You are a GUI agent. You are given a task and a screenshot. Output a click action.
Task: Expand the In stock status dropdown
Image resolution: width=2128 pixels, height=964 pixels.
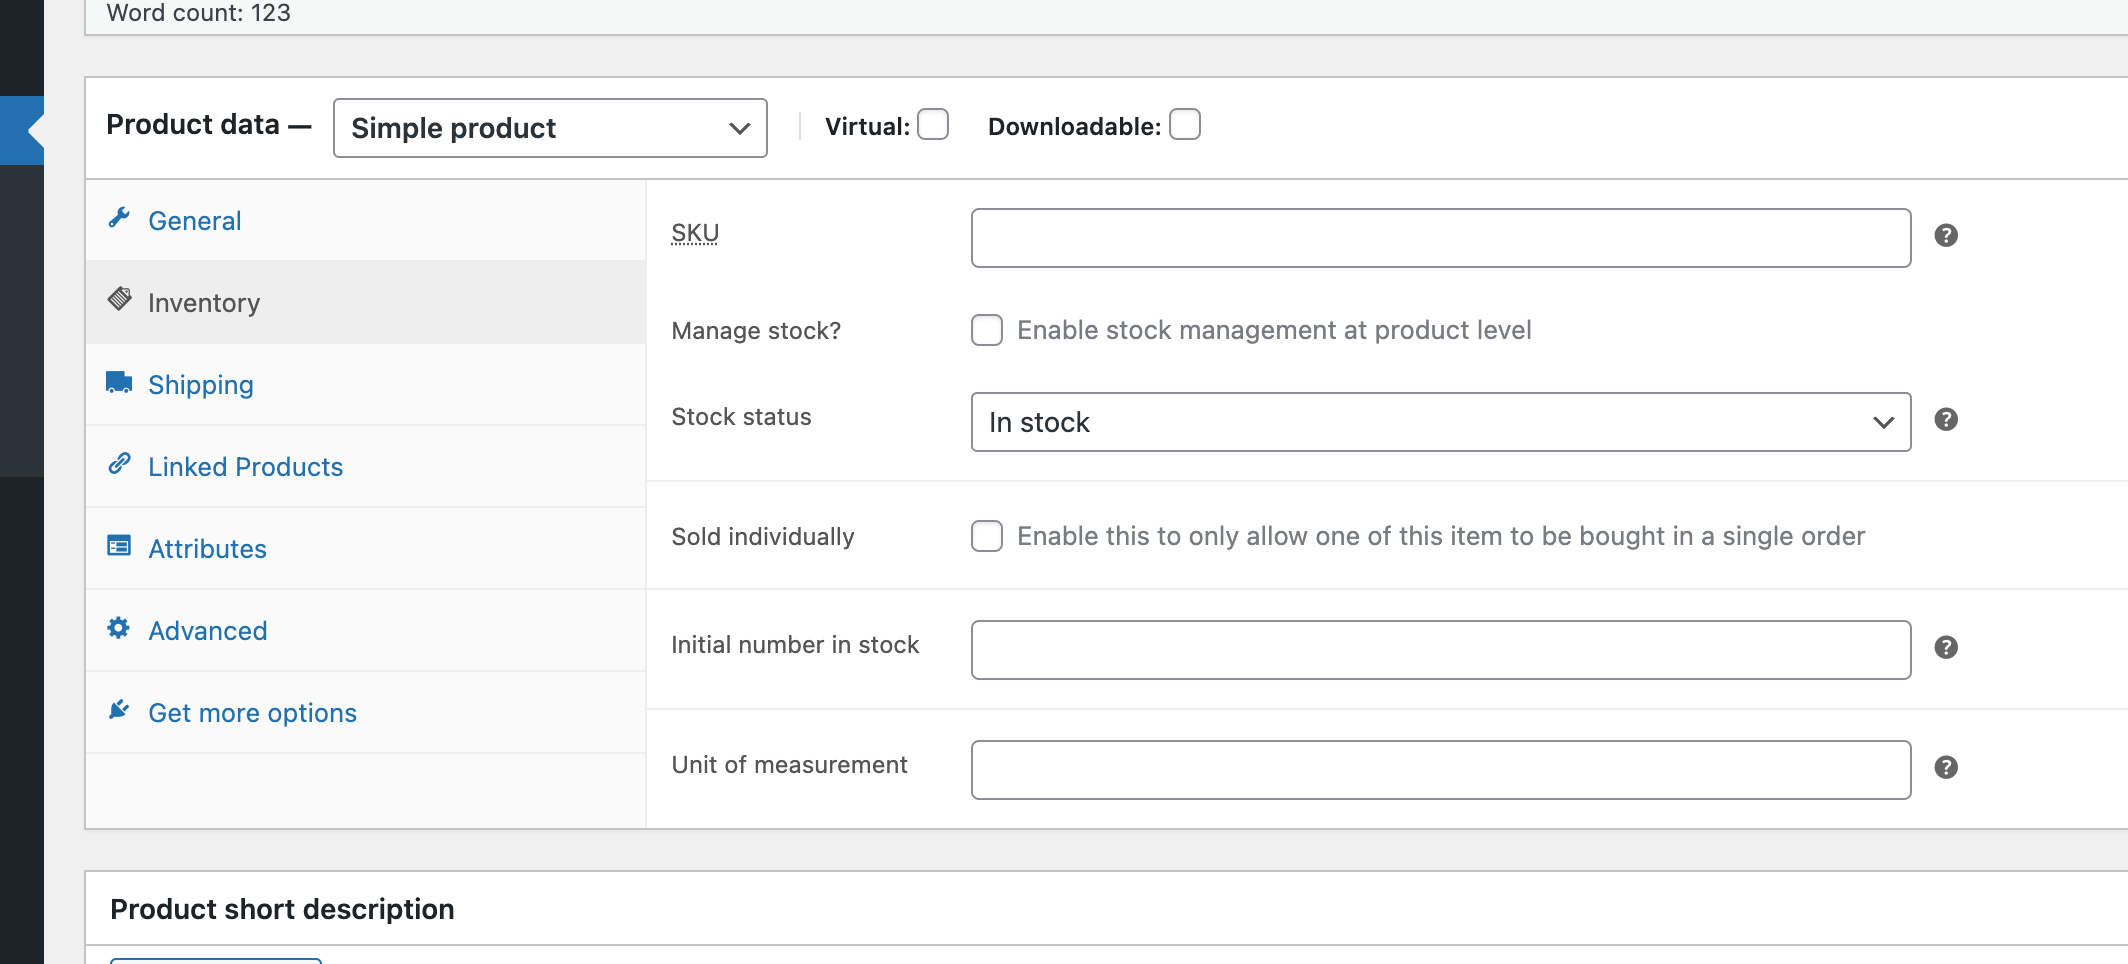(x=1440, y=422)
